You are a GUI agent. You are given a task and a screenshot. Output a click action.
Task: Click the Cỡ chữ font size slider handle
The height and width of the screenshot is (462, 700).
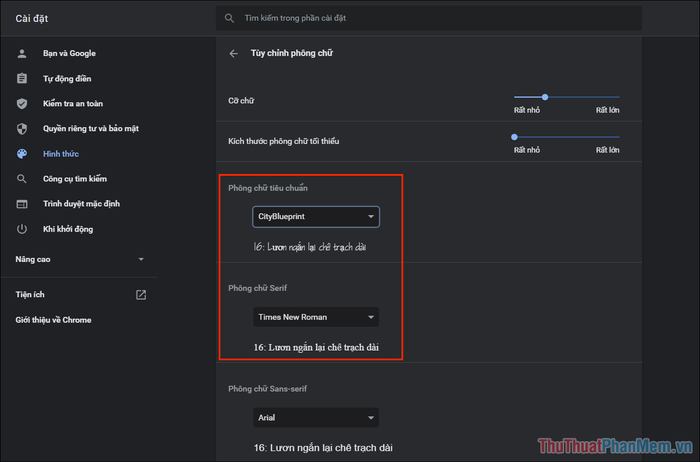coord(545,97)
